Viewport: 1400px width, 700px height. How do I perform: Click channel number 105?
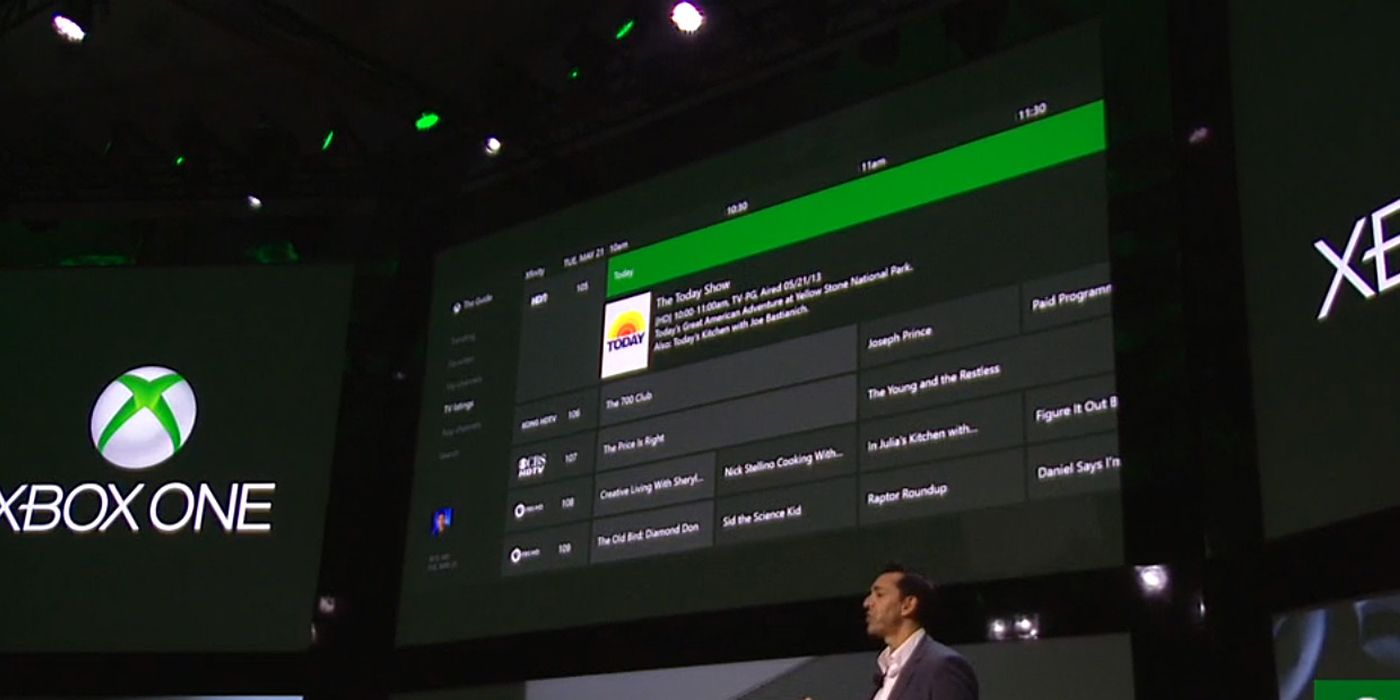point(582,287)
